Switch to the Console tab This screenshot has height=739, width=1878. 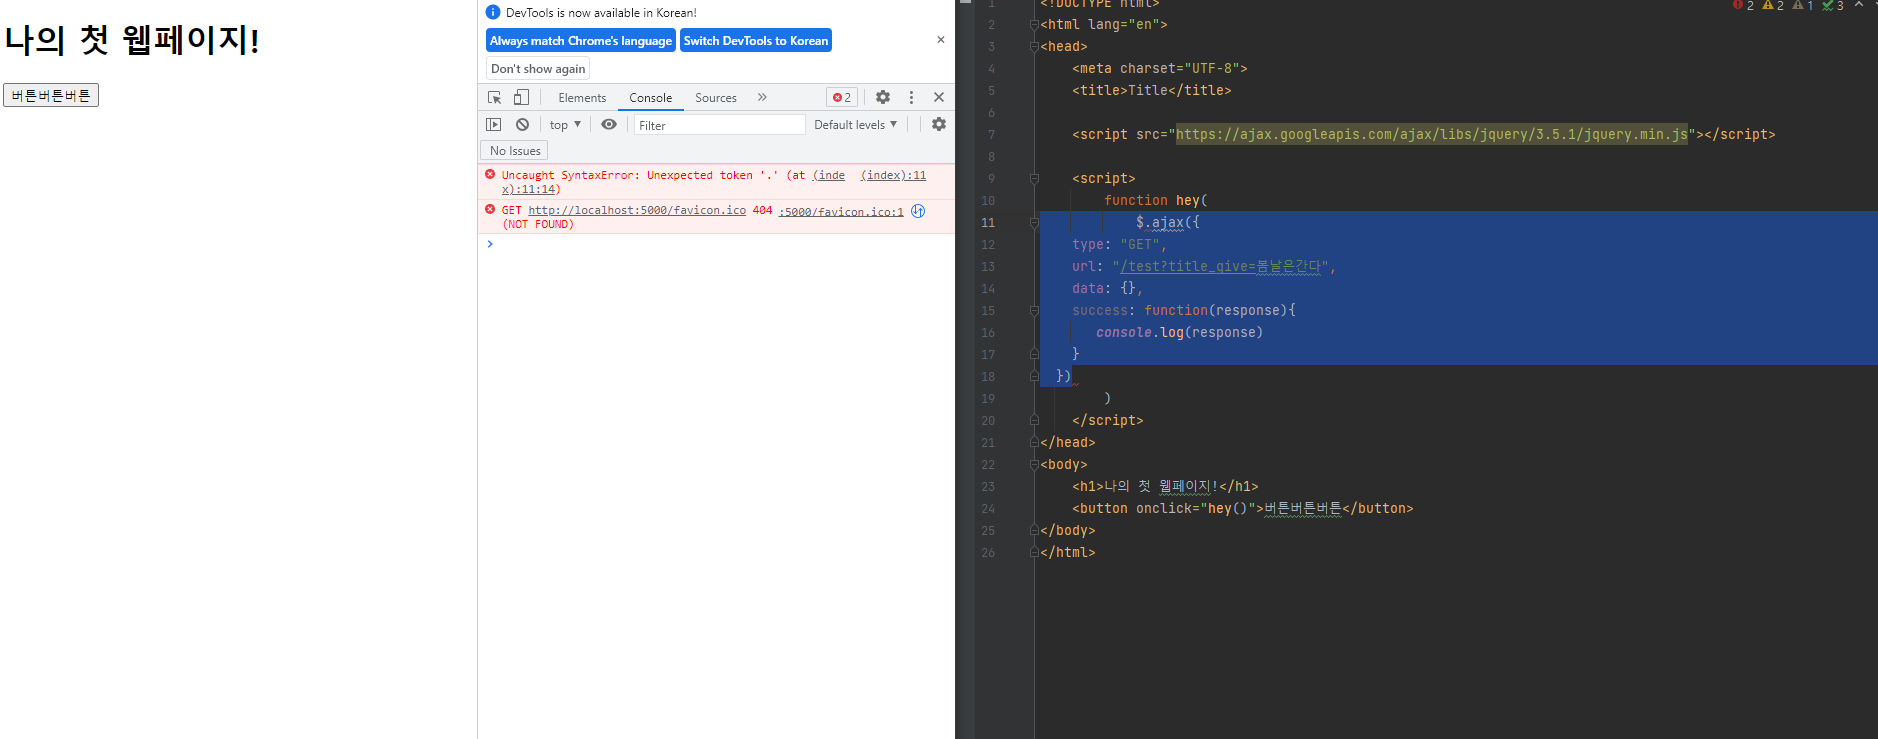[x=650, y=98]
